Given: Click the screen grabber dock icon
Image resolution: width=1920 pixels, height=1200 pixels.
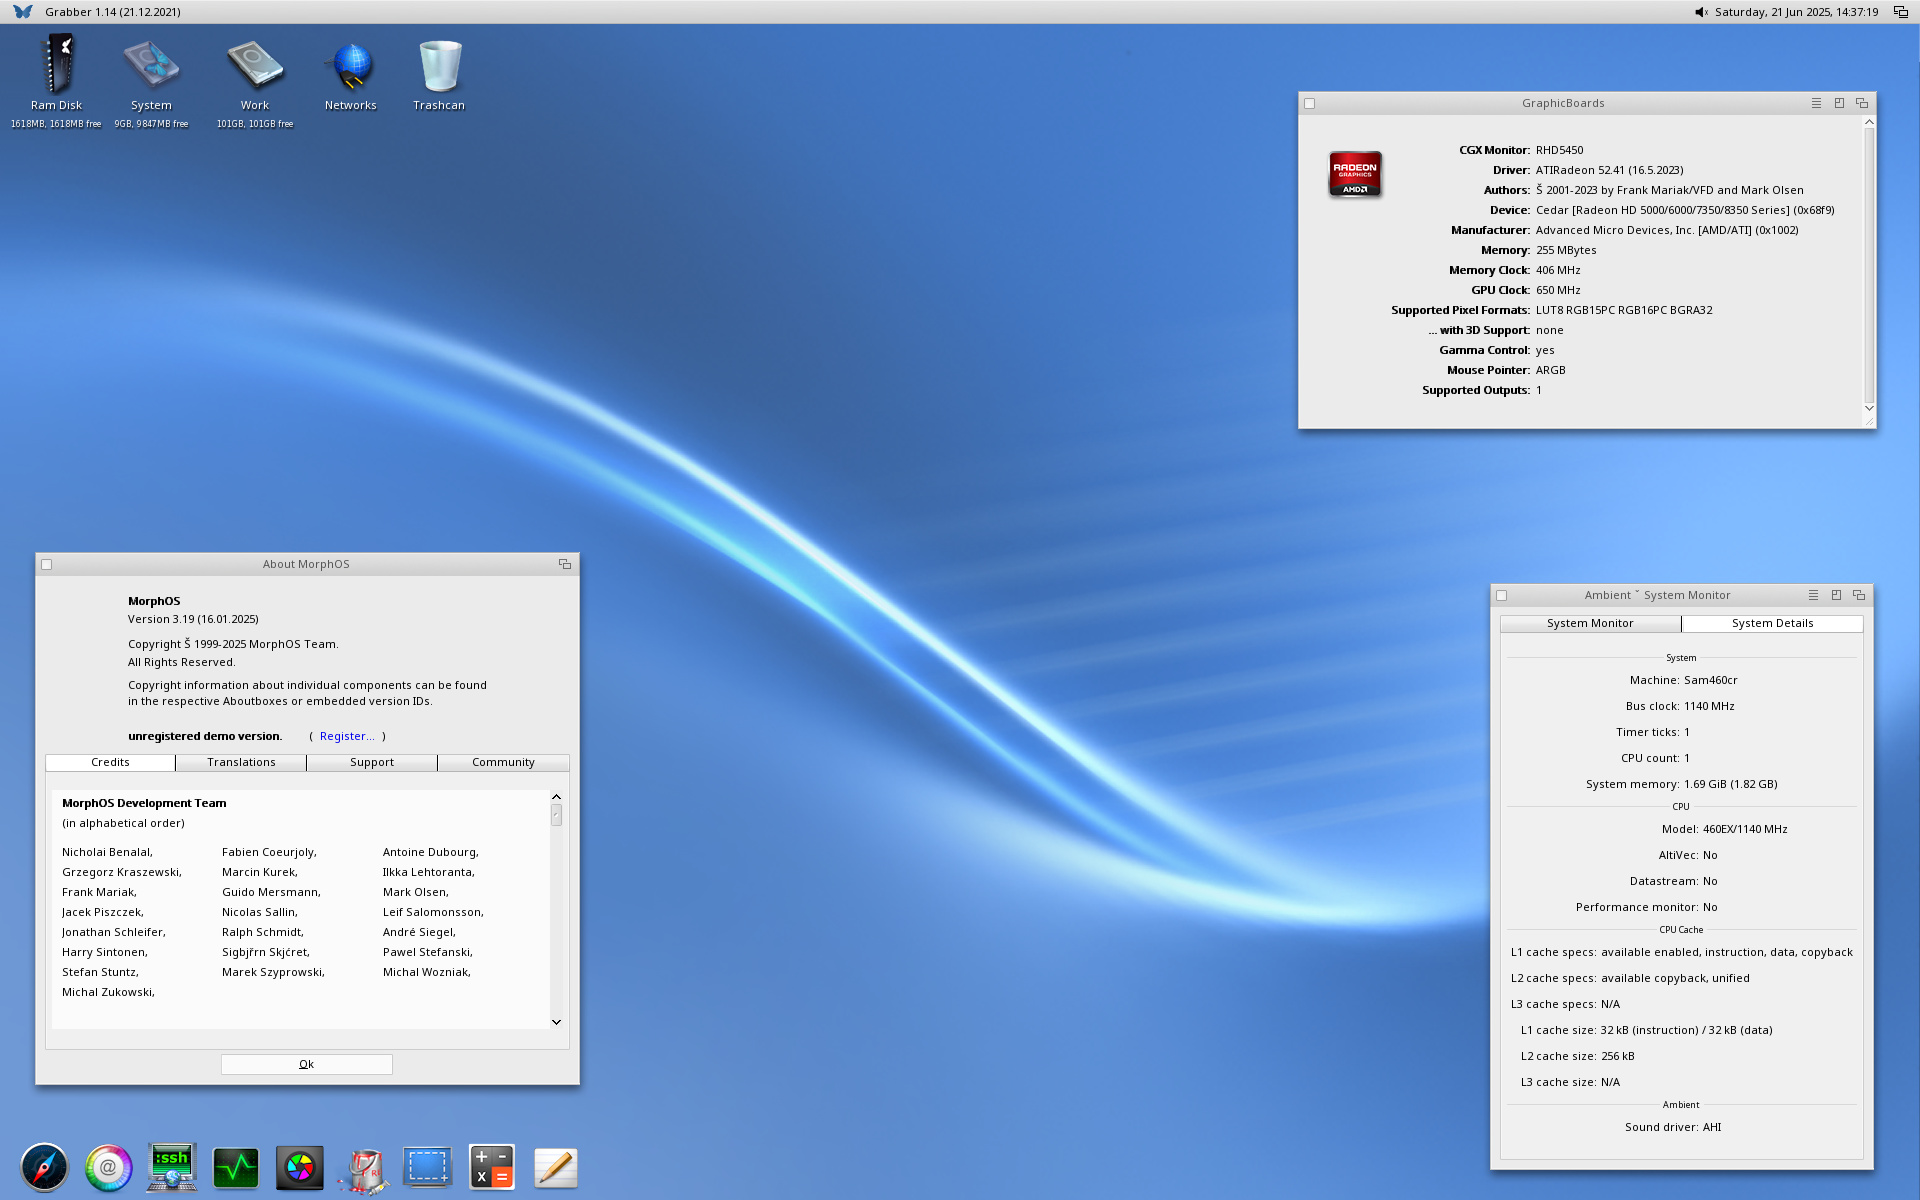Looking at the screenshot, I should point(427,1167).
